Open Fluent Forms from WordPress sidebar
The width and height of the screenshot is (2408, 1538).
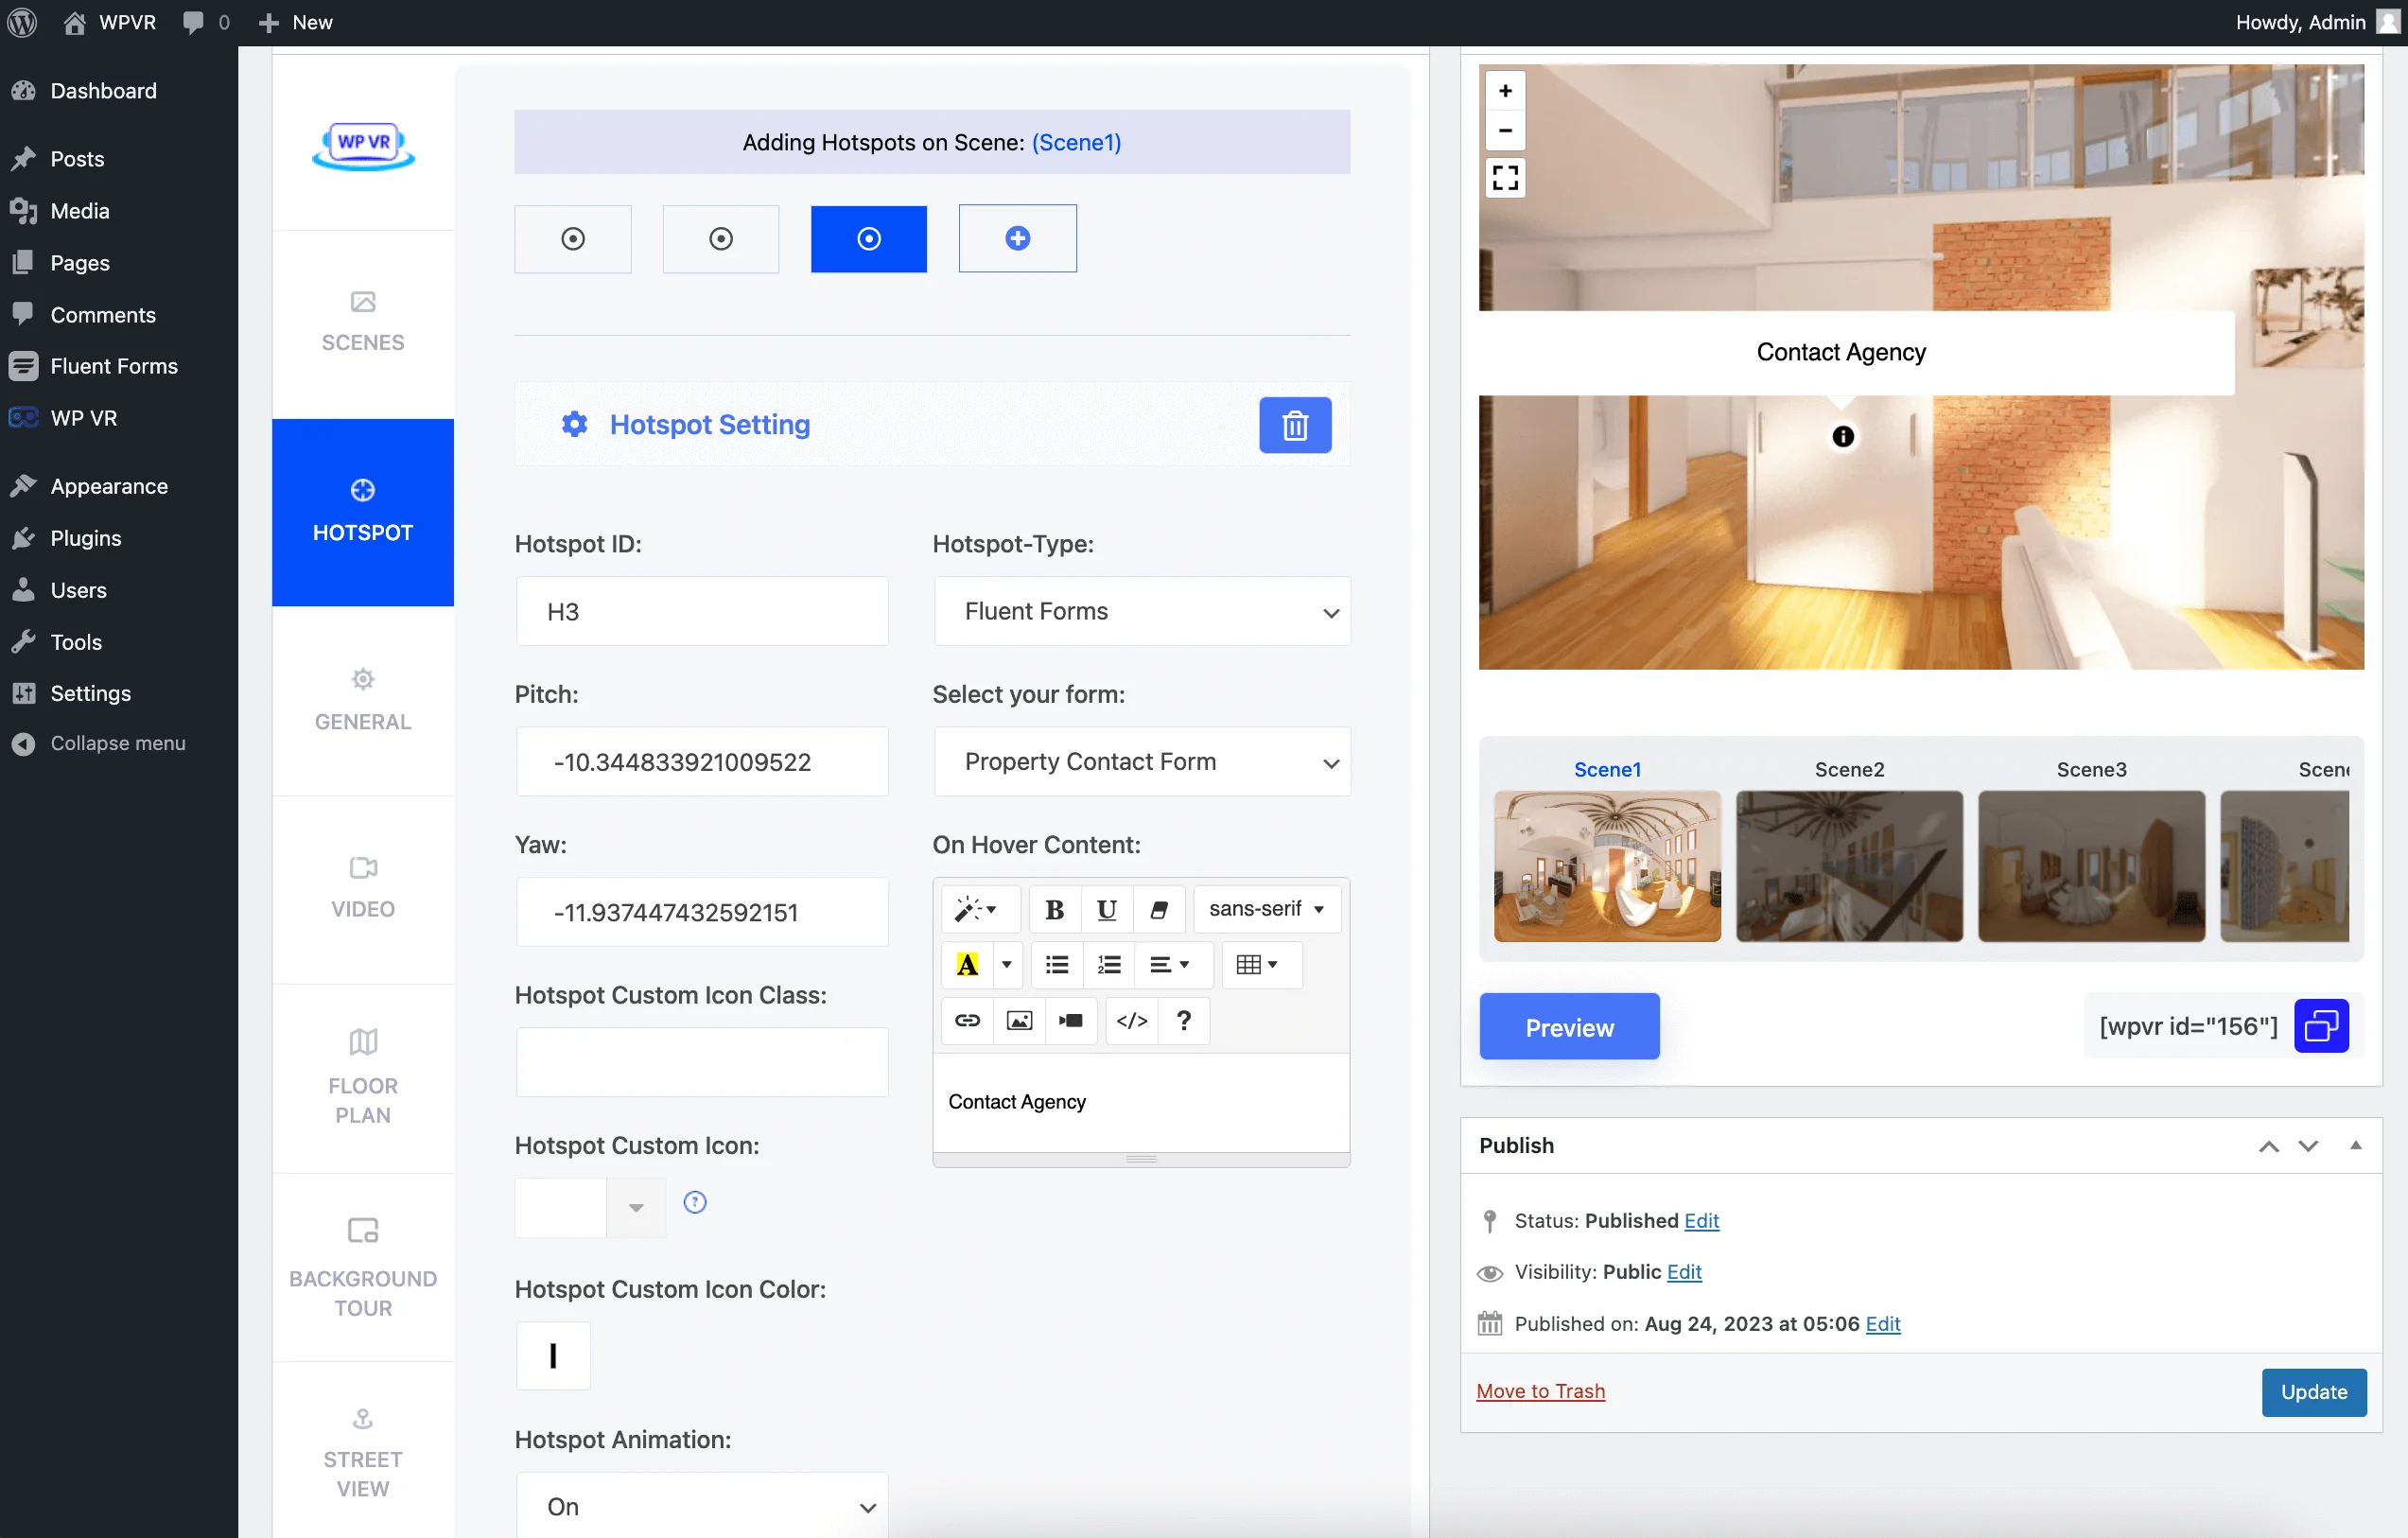pos(114,365)
